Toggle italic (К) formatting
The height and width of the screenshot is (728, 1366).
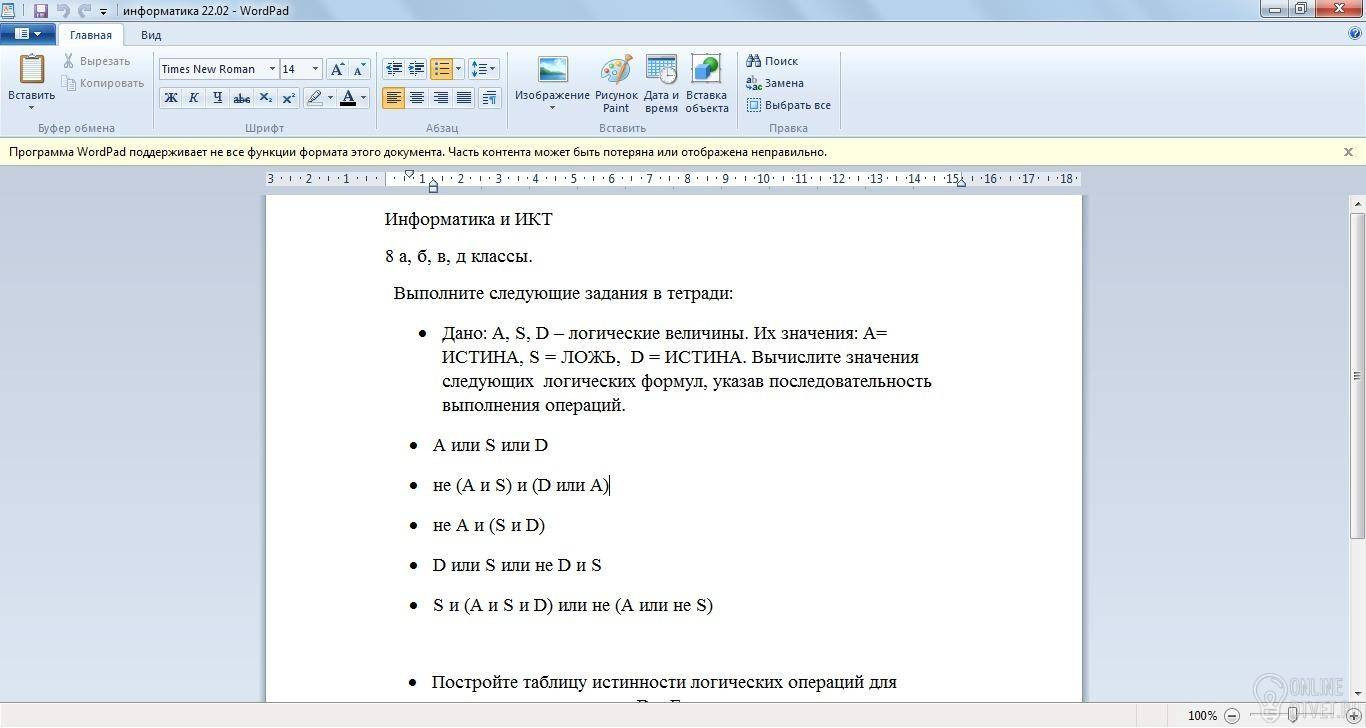(x=194, y=98)
